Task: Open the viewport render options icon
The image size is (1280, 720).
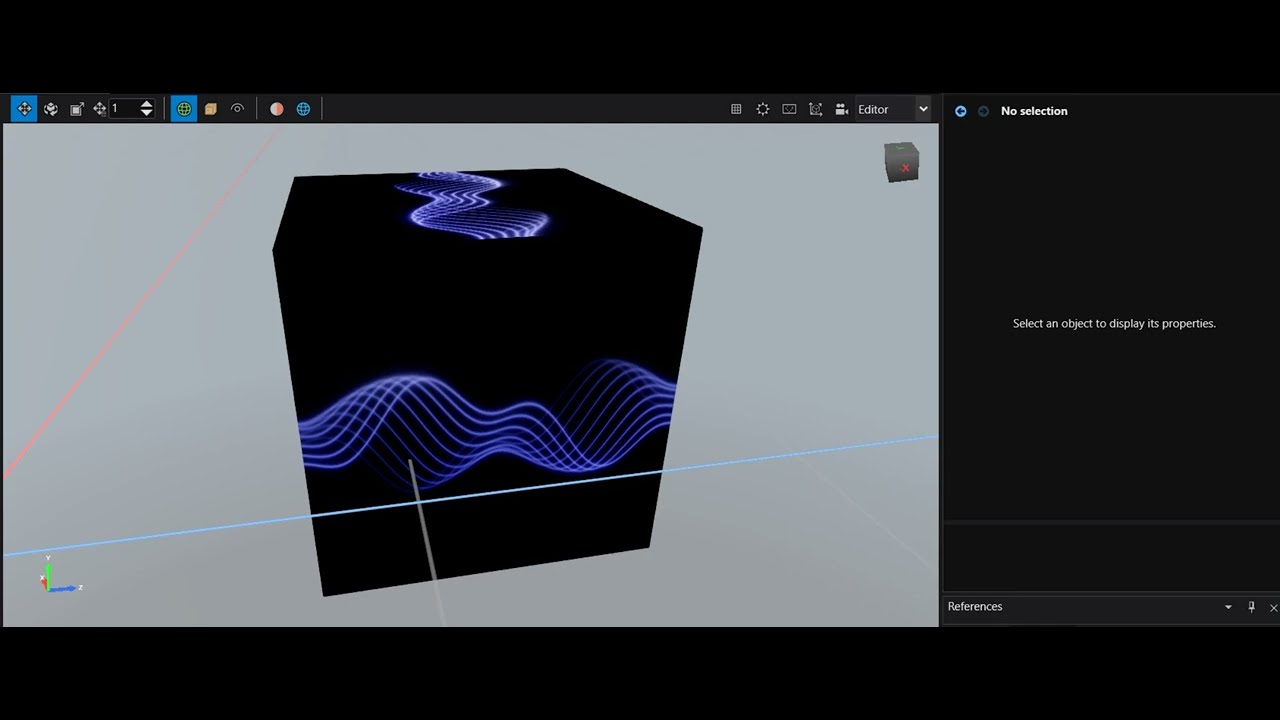Action: 789,109
